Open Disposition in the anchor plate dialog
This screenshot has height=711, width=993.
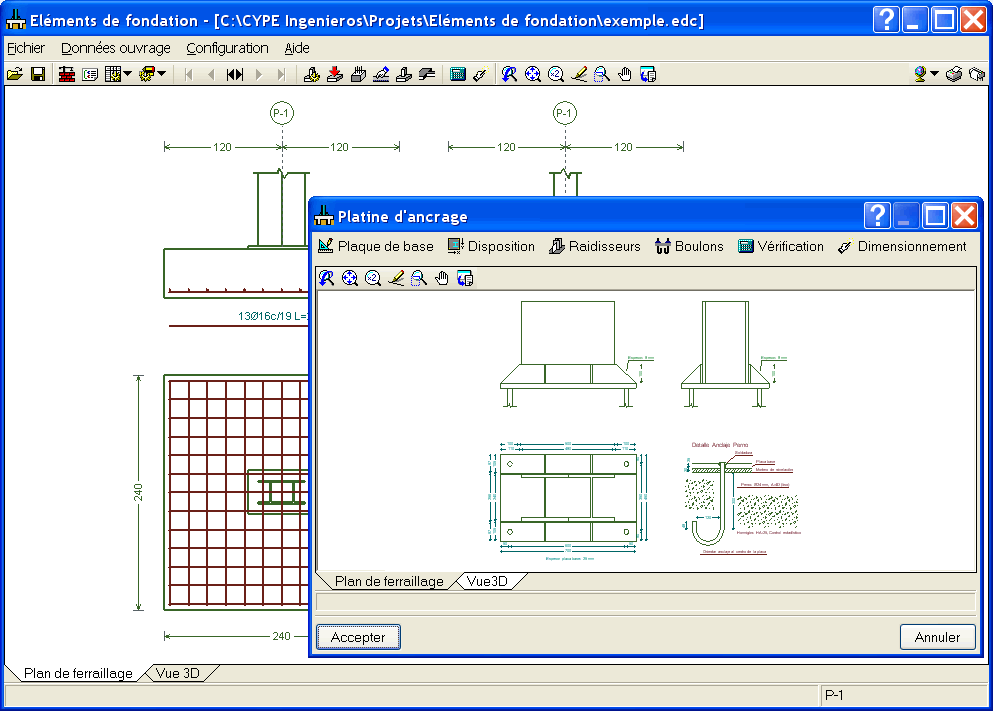point(491,246)
